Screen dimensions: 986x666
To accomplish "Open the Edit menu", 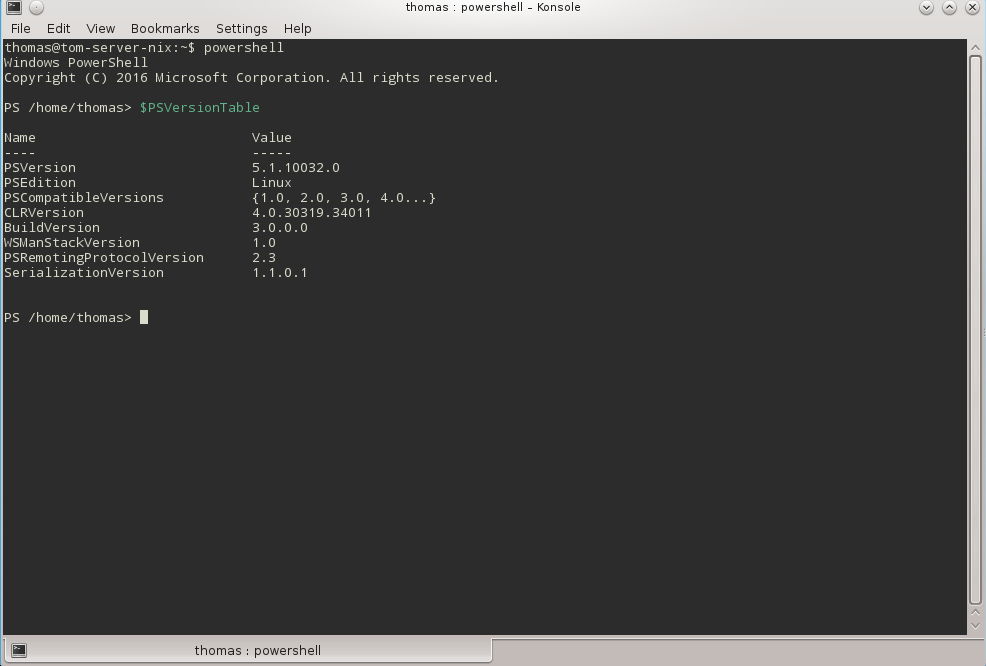I will (x=58, y=28).
